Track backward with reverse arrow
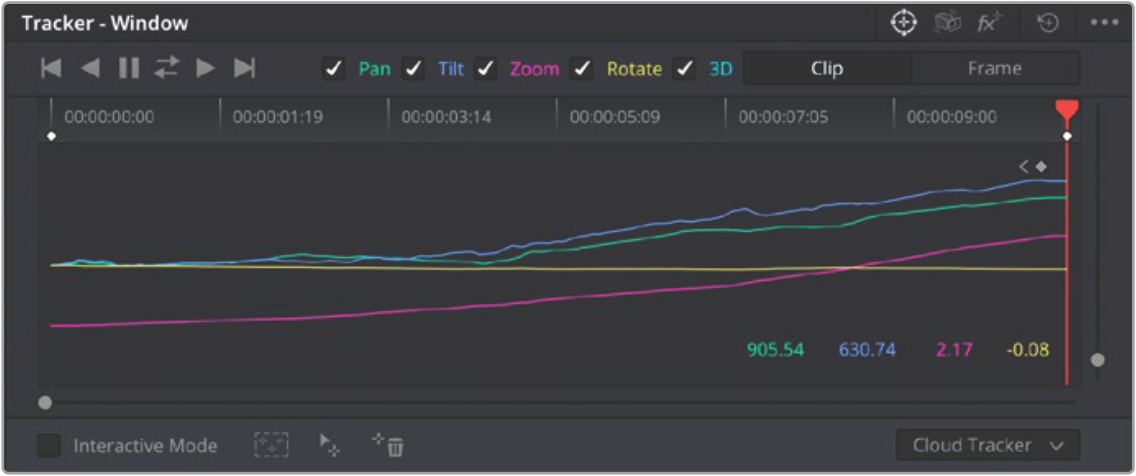The height and width of the screenshot is (476, 1136). click(x=90, y=69)
